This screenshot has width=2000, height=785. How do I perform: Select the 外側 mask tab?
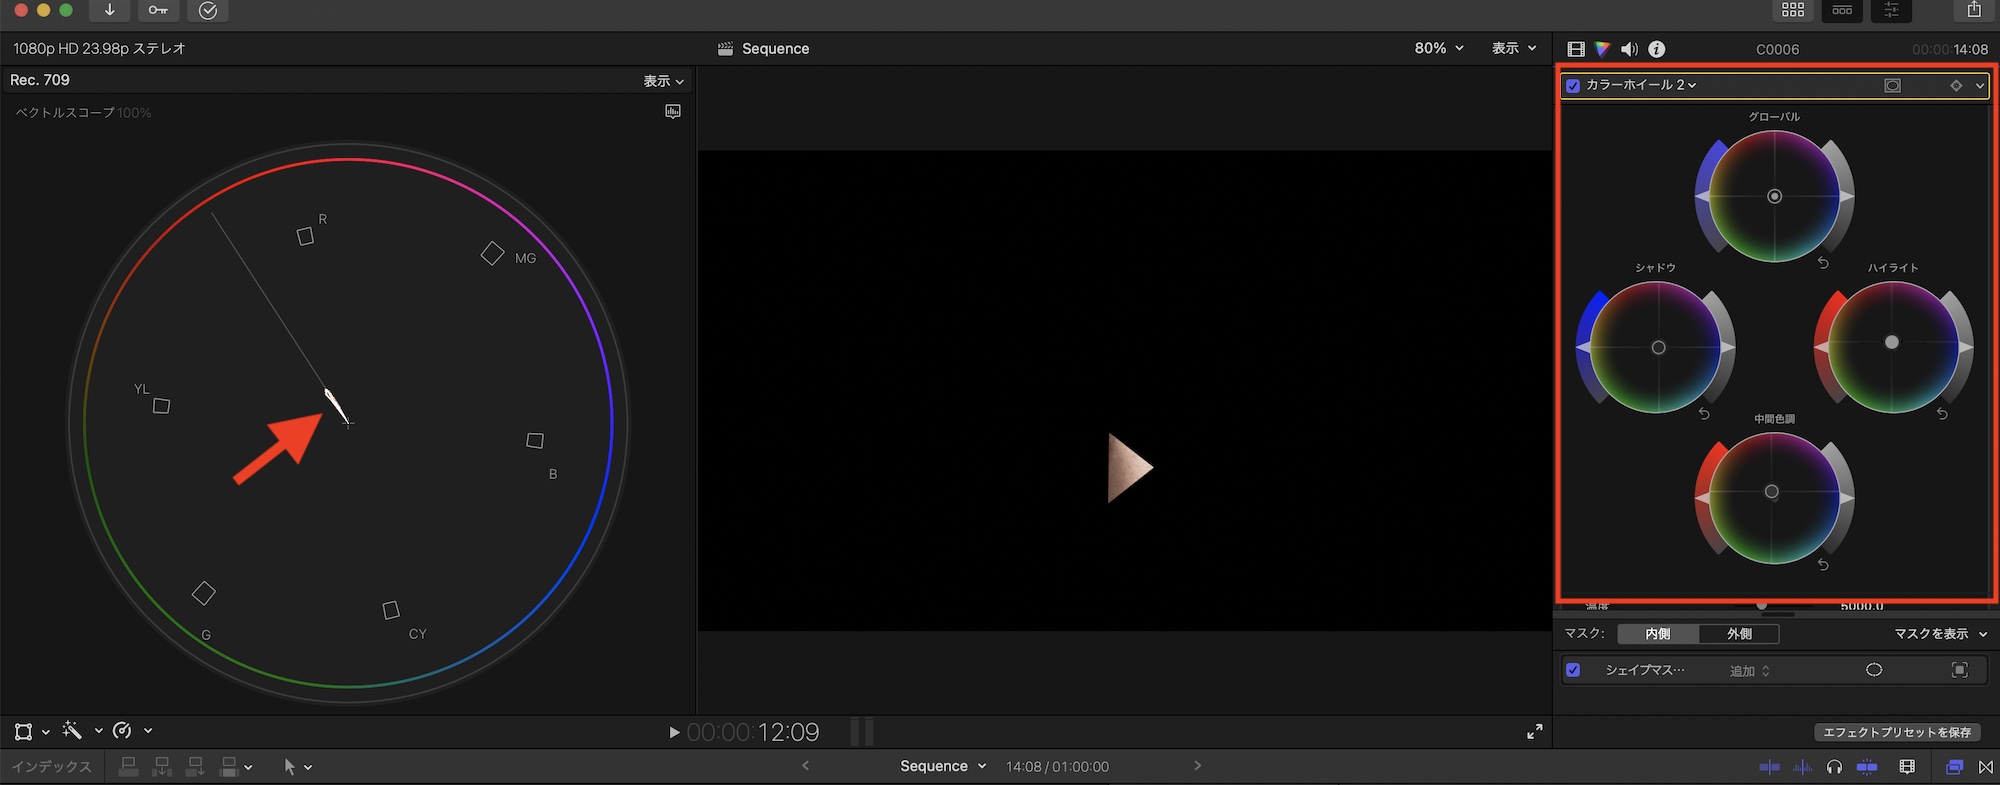click(x=1739, y=634)
